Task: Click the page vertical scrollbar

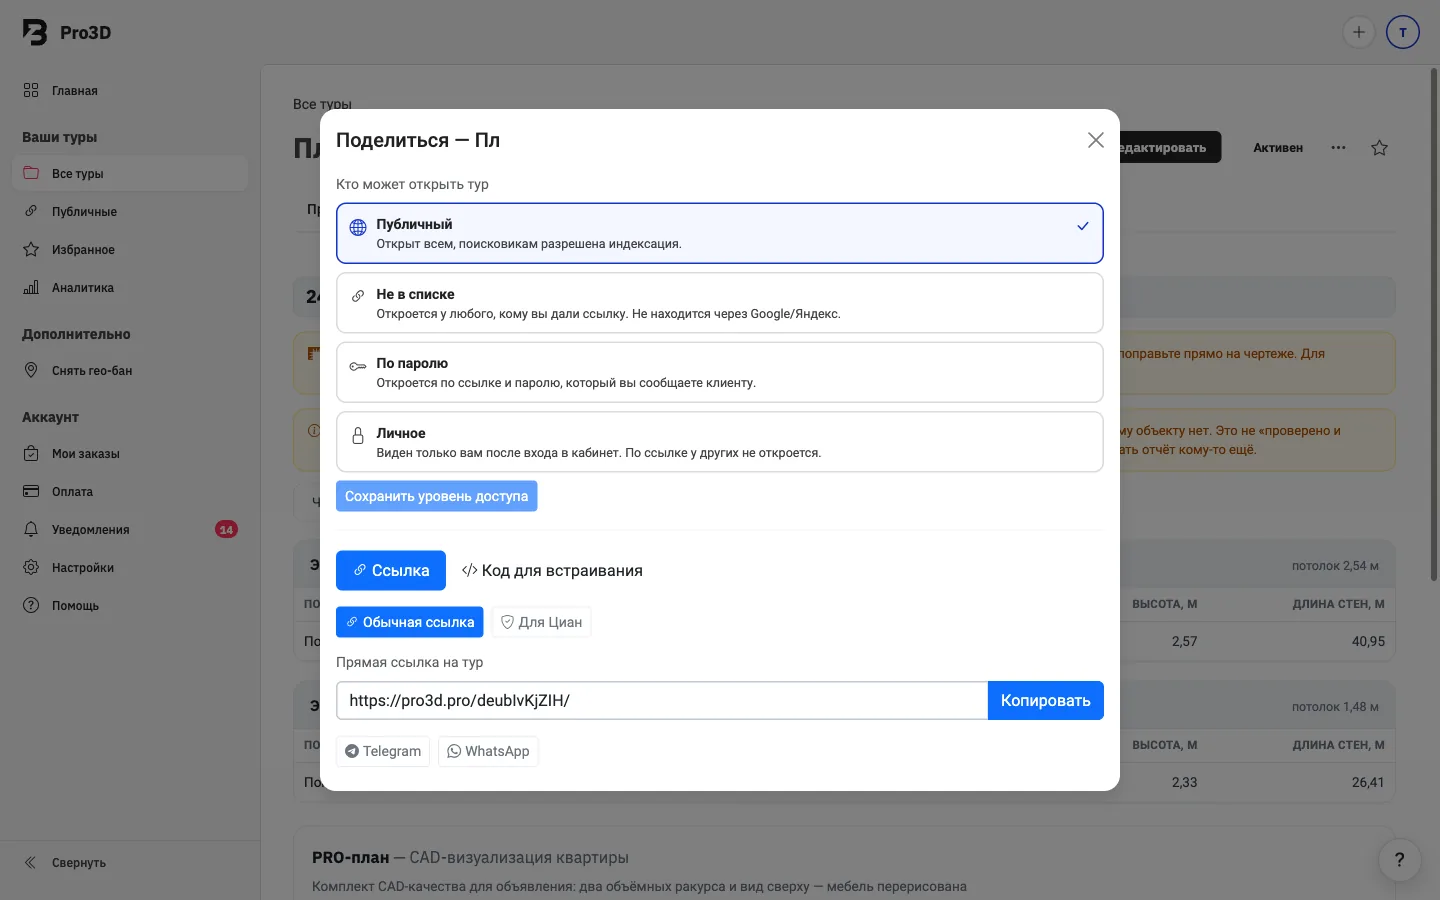Action: [x=1434, y=324]
